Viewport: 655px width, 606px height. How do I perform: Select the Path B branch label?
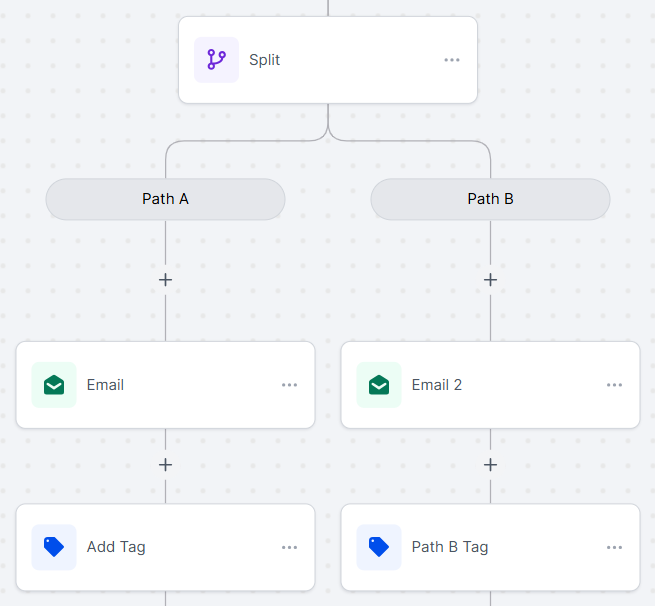point(490,199)
